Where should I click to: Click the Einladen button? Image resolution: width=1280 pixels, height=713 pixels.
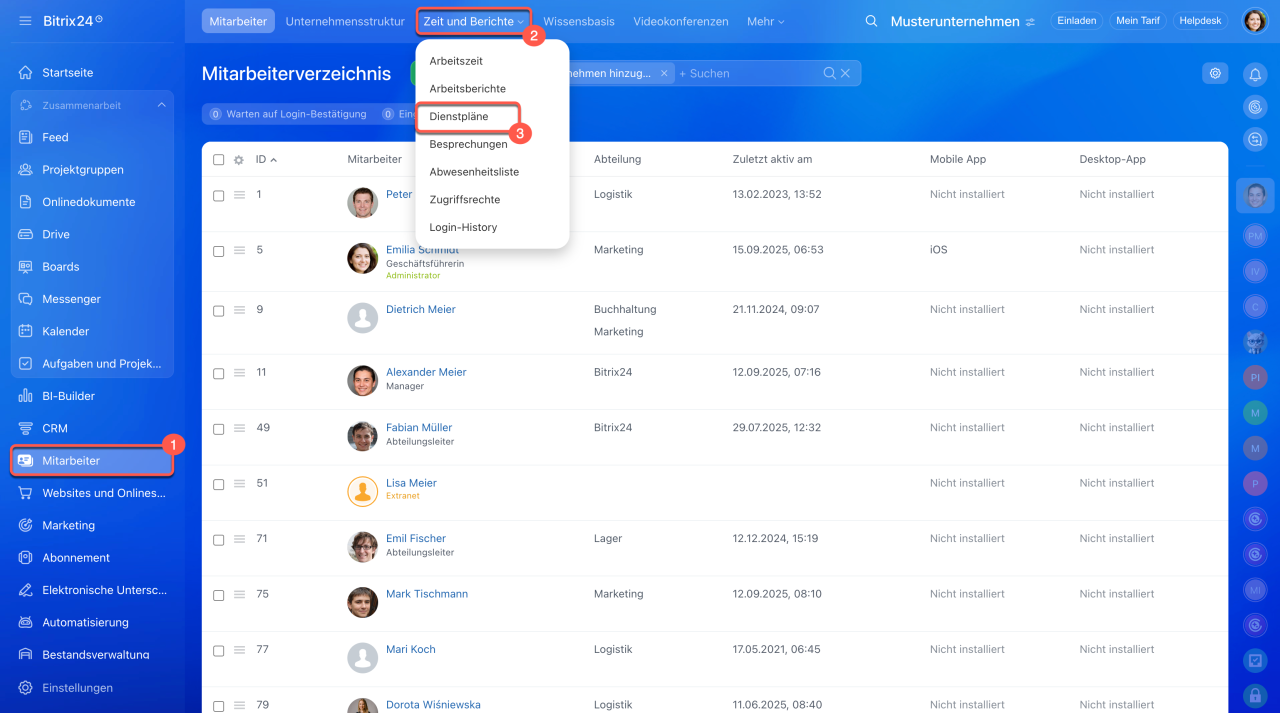point(1076,21)
